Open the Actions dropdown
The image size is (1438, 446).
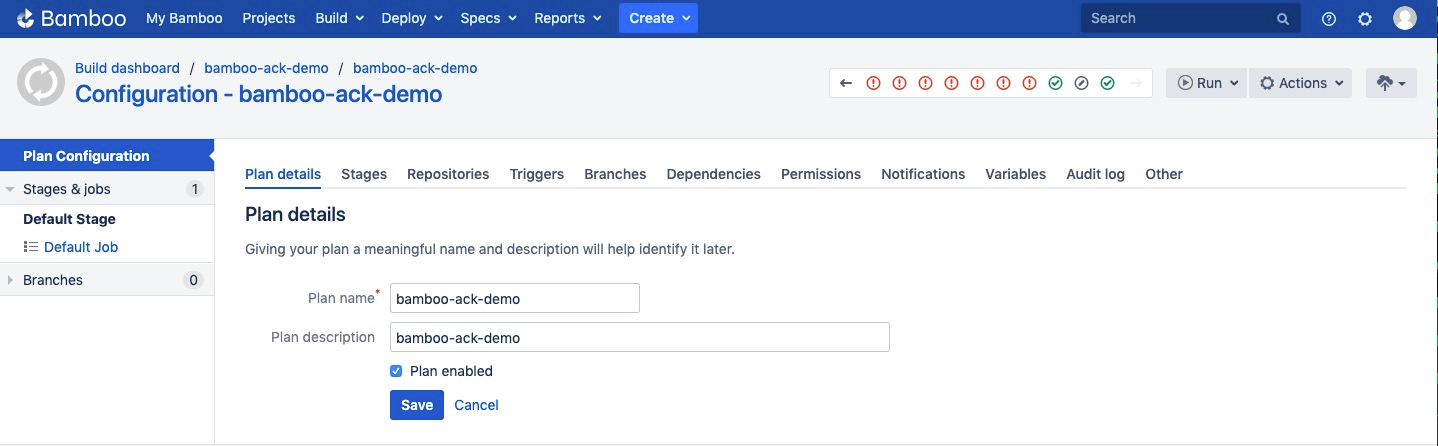tap(1300, 83)
